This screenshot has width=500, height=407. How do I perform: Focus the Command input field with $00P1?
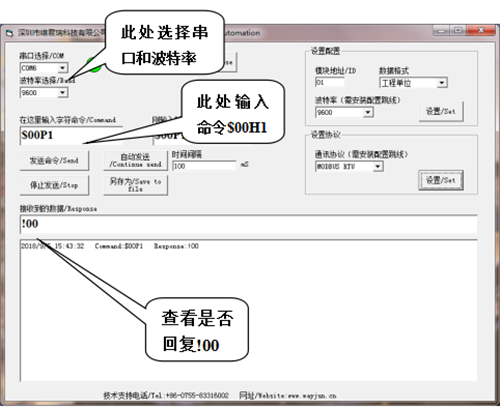[71, 135]
